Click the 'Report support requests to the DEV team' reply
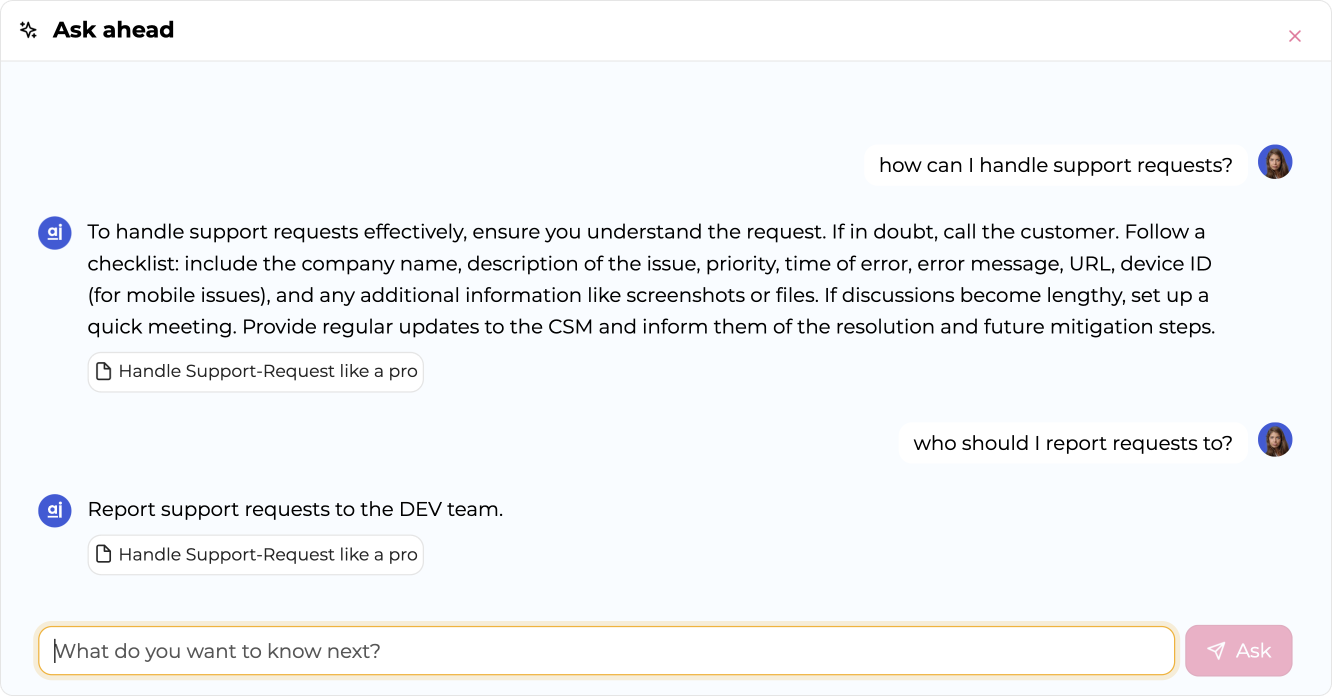This screenshot has width=1332, height=696. click(x=295, y=509)
